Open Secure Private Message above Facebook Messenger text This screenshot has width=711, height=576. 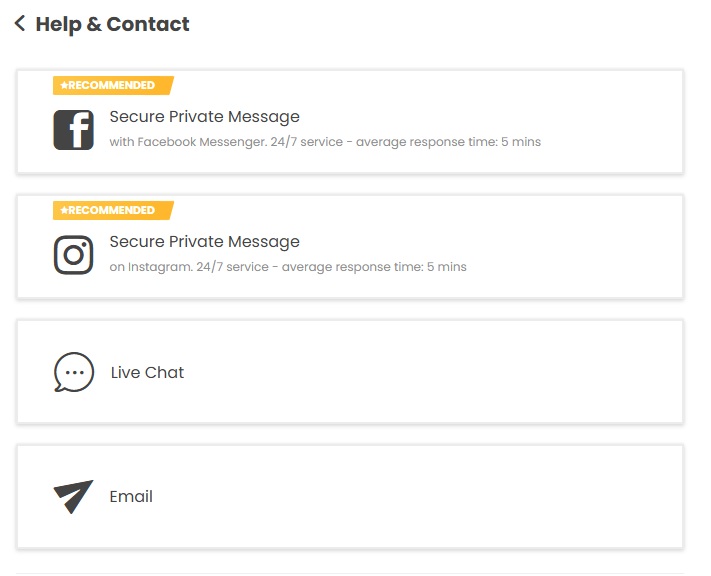pos(204,117)
